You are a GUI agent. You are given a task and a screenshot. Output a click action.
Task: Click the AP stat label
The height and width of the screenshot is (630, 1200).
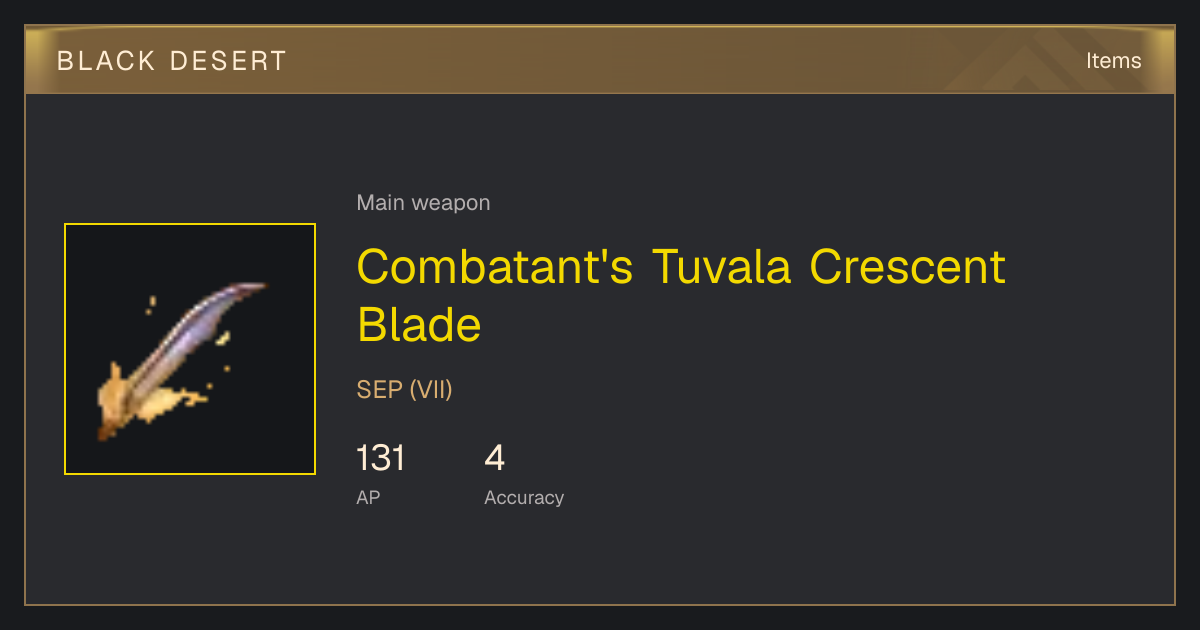(368, 497)
